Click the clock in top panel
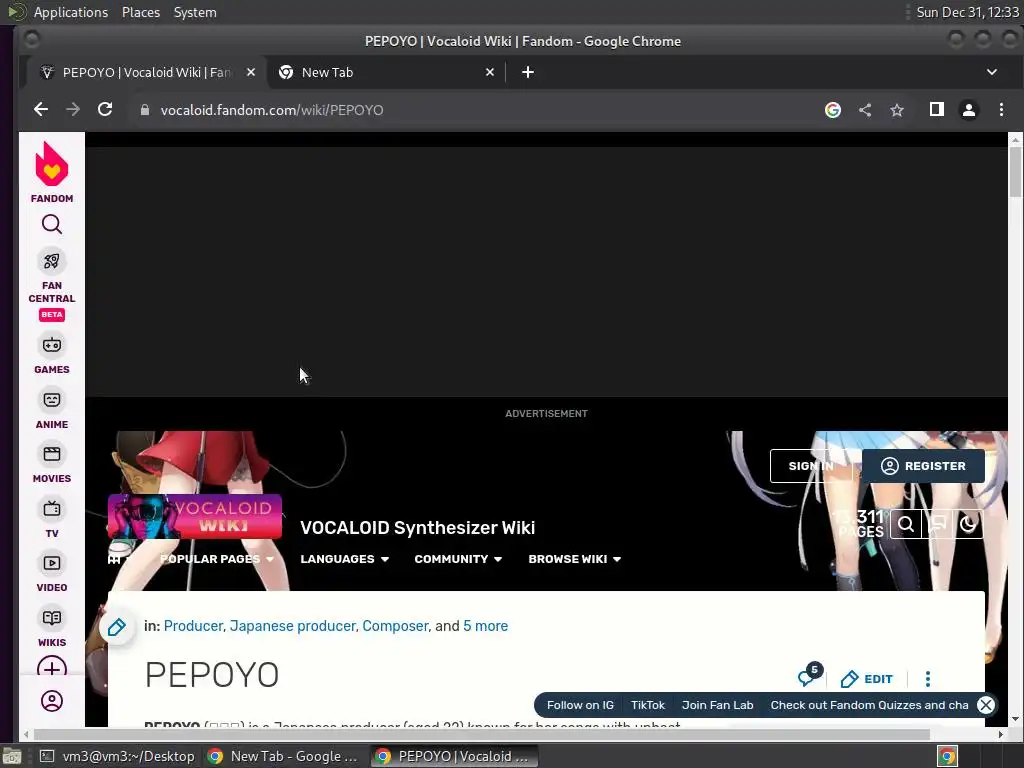 point(967,12)
